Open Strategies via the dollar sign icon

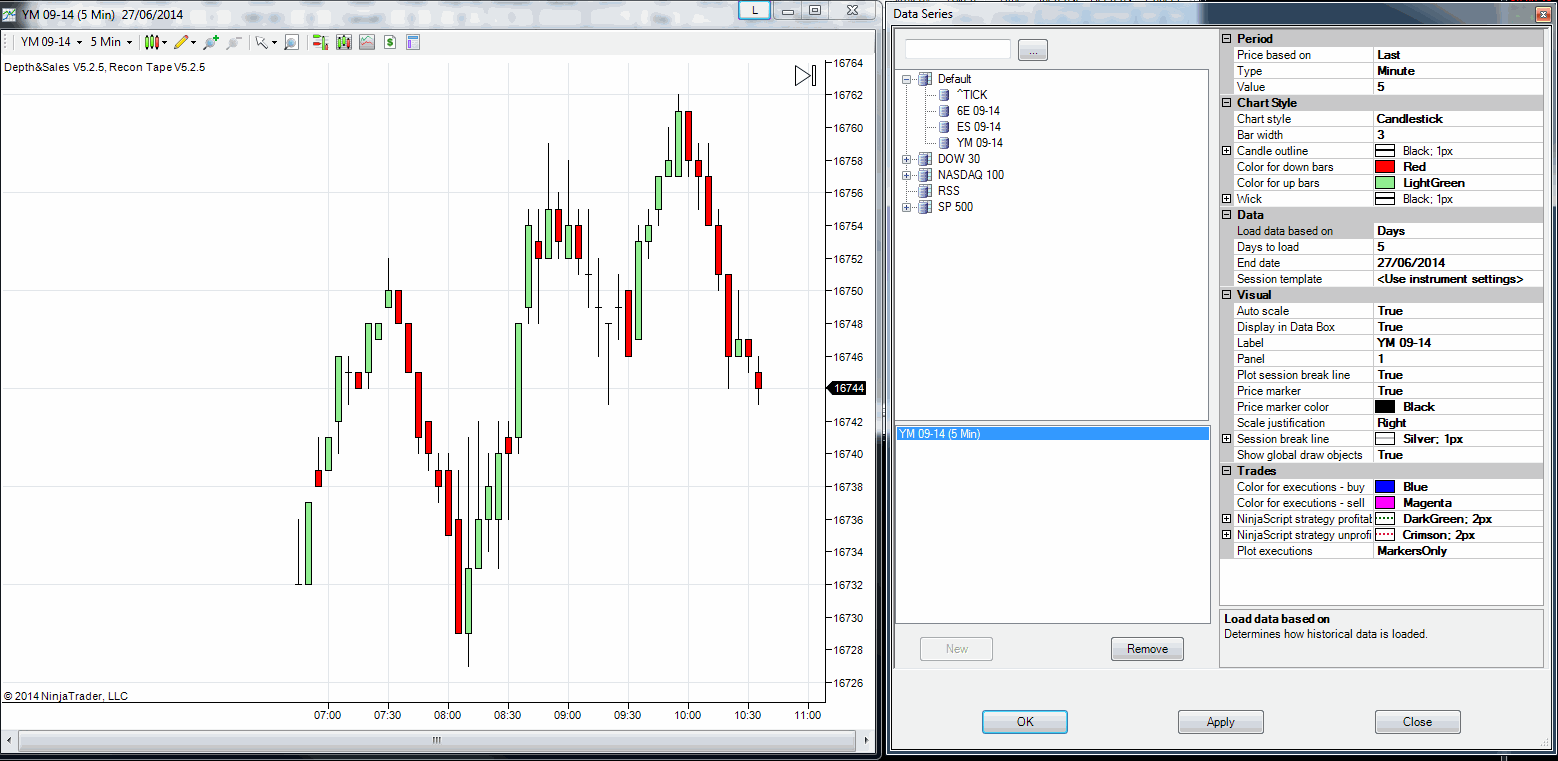pos(390,42)
